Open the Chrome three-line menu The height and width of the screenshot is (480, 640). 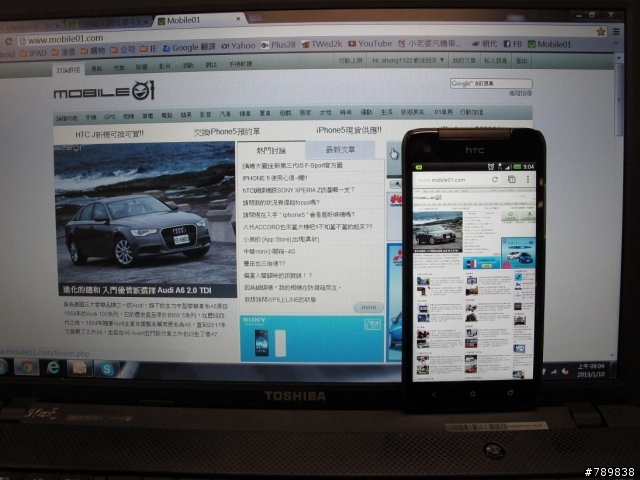coord(616,31)
